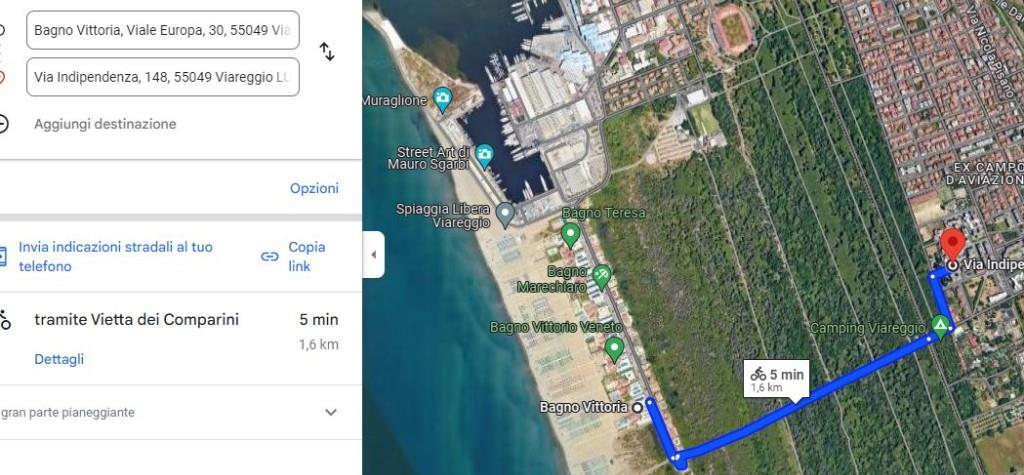The height and width of the screenshot is (475, 1024).
Task: Collapse the side panel with arrow tab
Action: [374, 254]
